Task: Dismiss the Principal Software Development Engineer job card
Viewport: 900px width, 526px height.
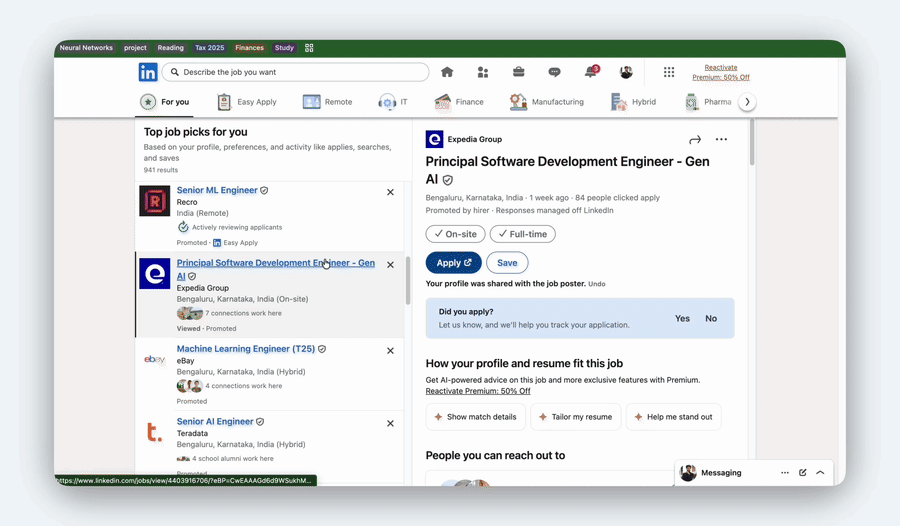Action: pos(390,265)
